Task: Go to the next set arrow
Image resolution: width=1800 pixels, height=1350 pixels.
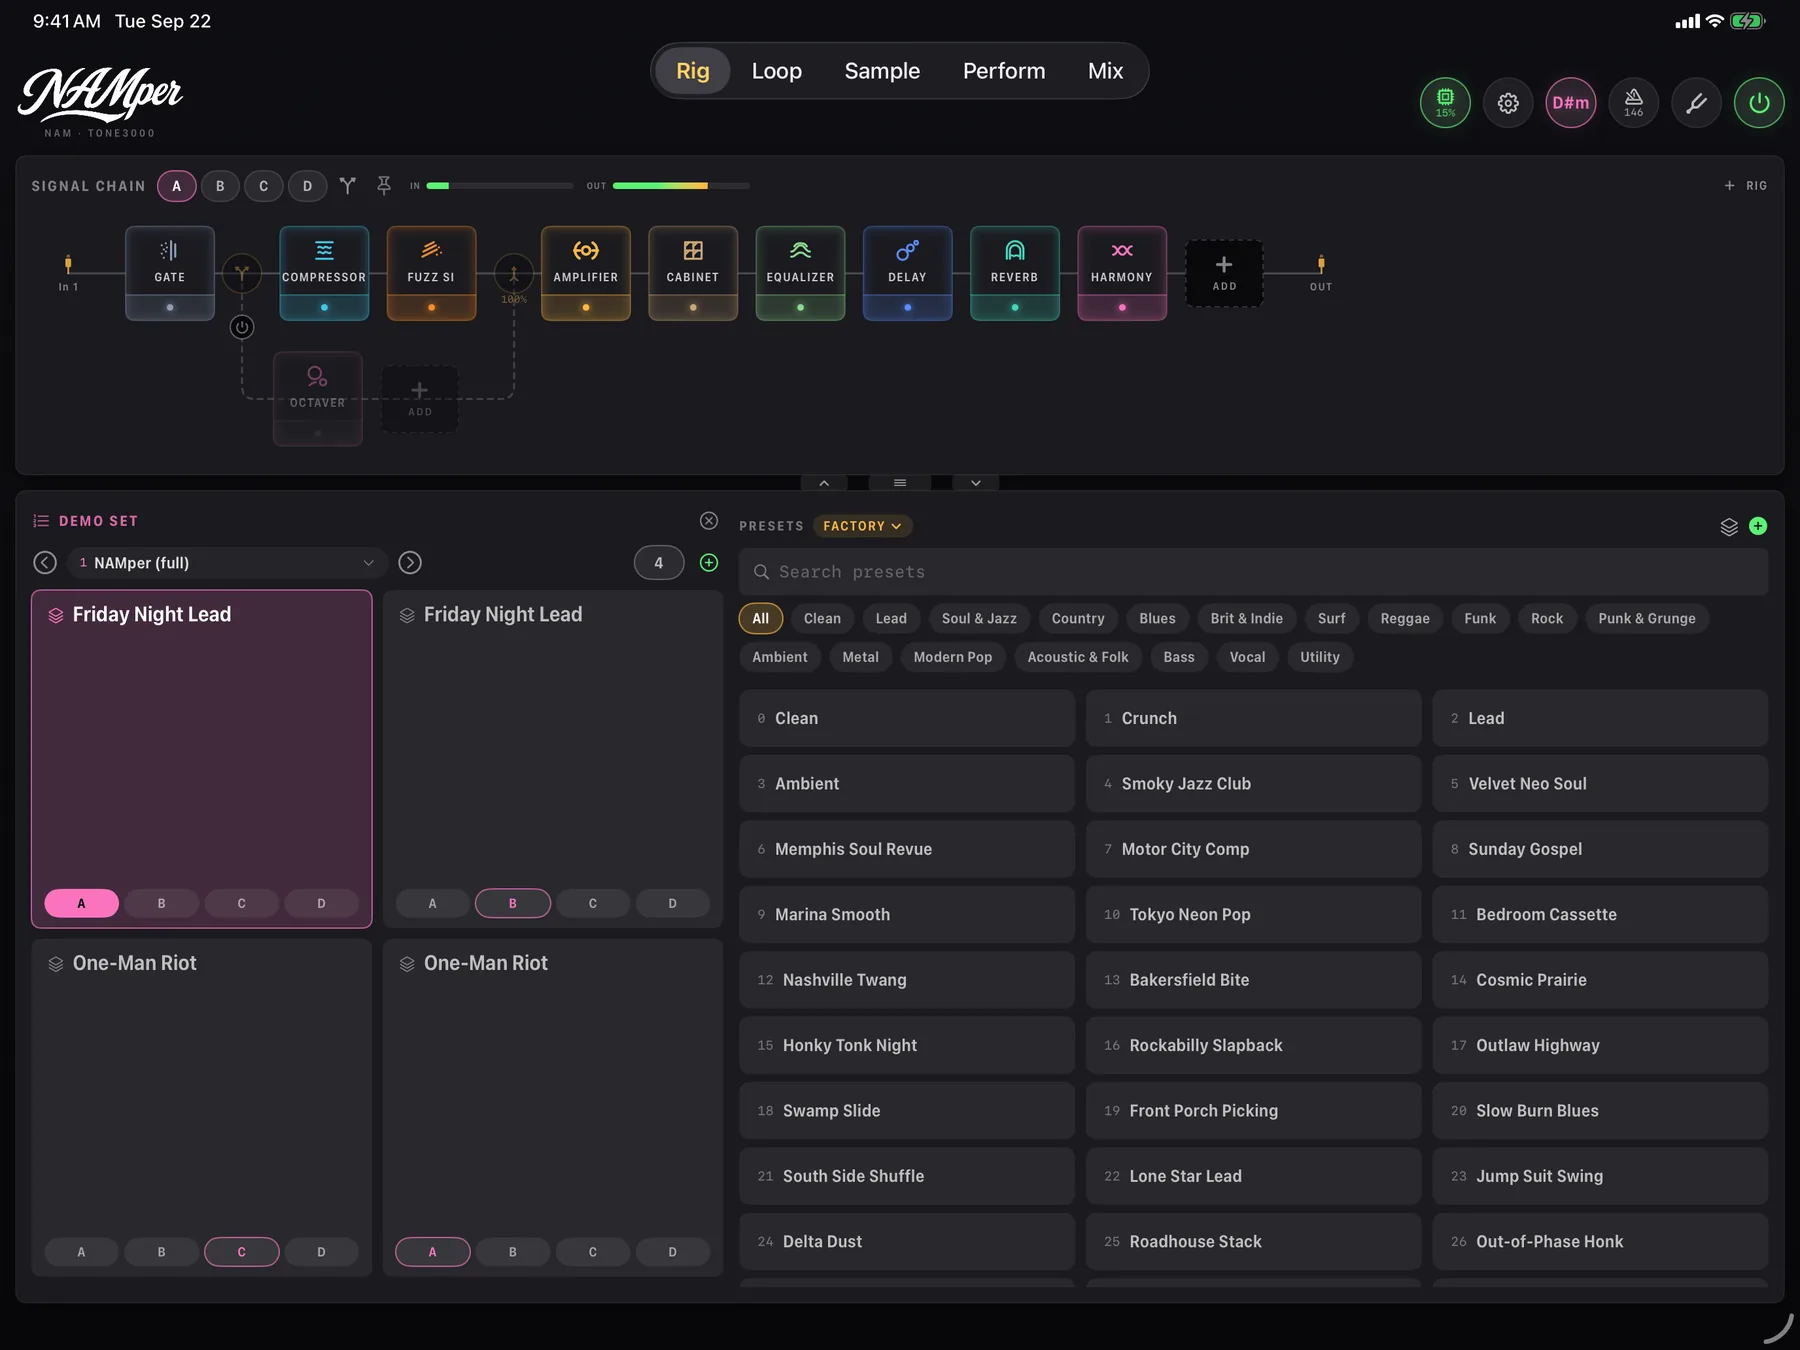Action: [x=410, y=563]
